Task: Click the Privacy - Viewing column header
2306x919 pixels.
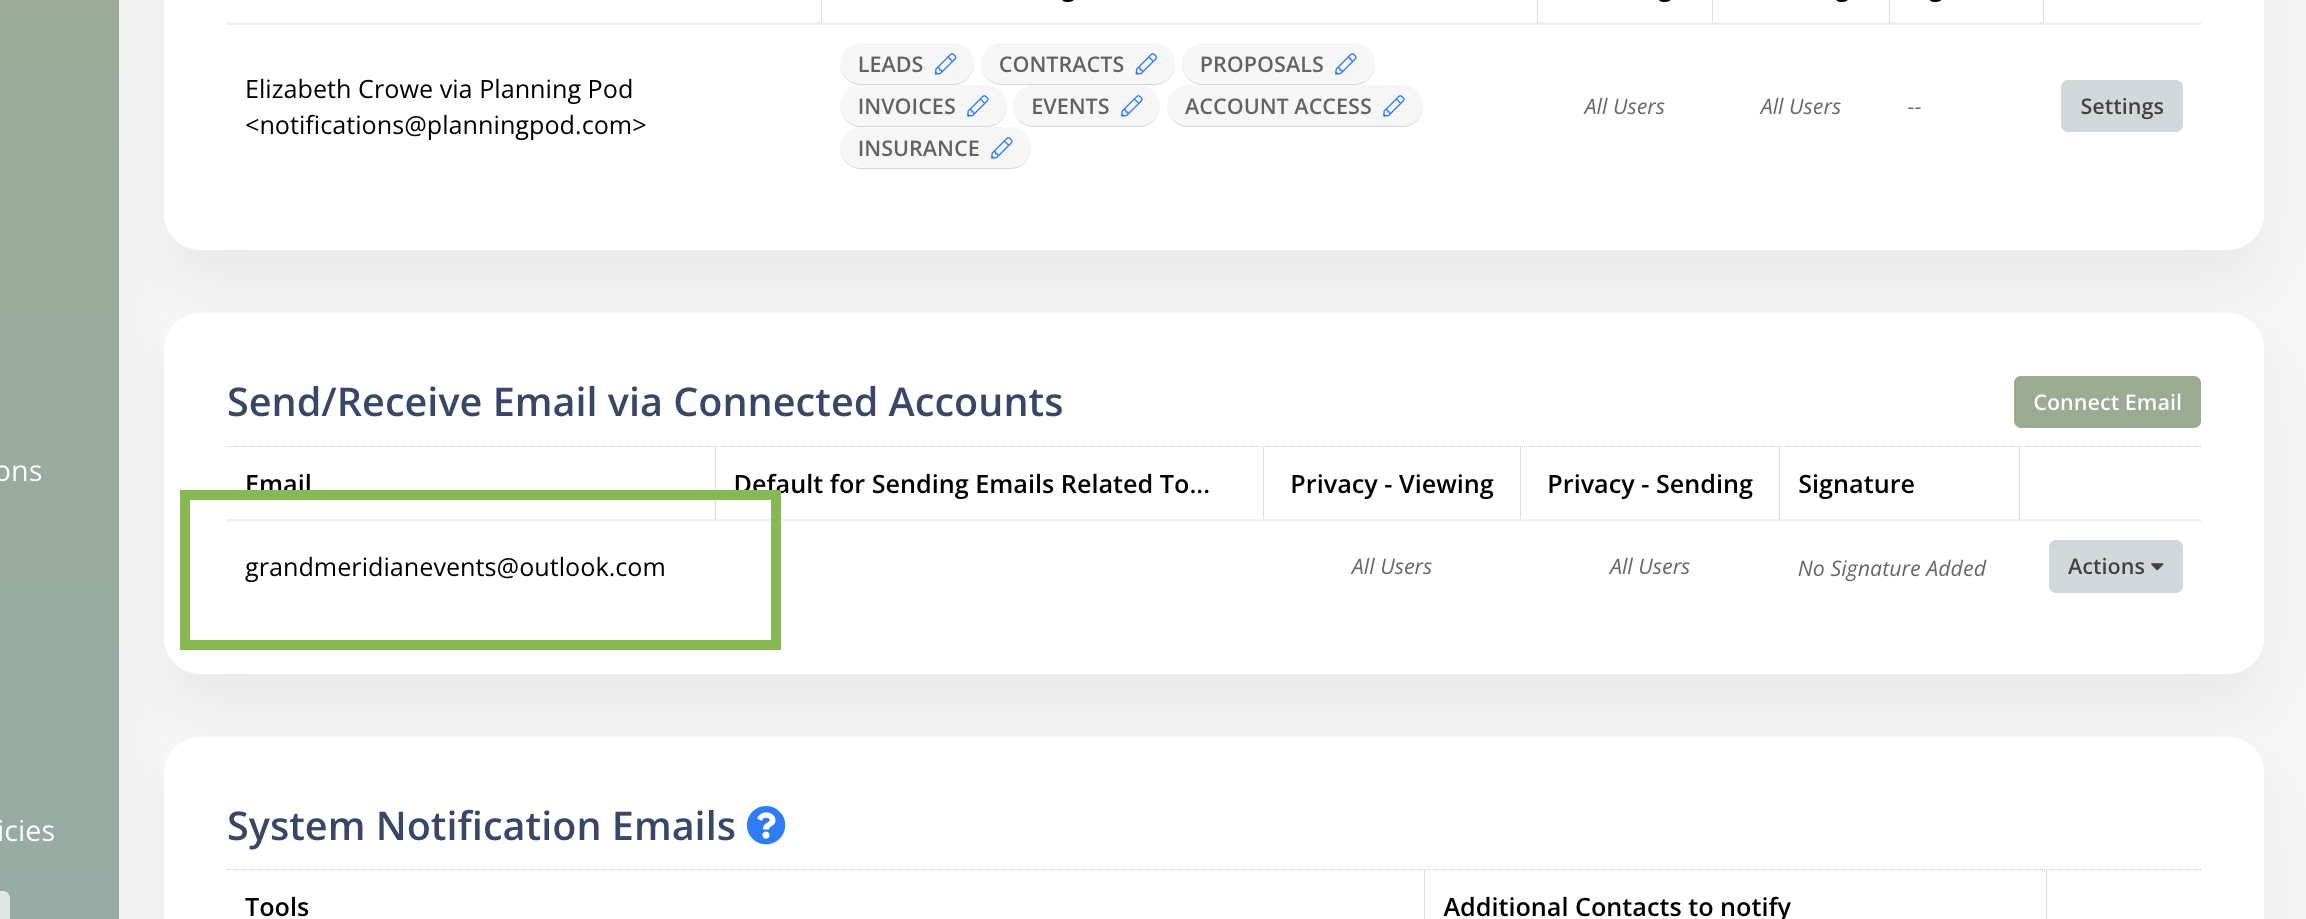Action: [1391, 484]
